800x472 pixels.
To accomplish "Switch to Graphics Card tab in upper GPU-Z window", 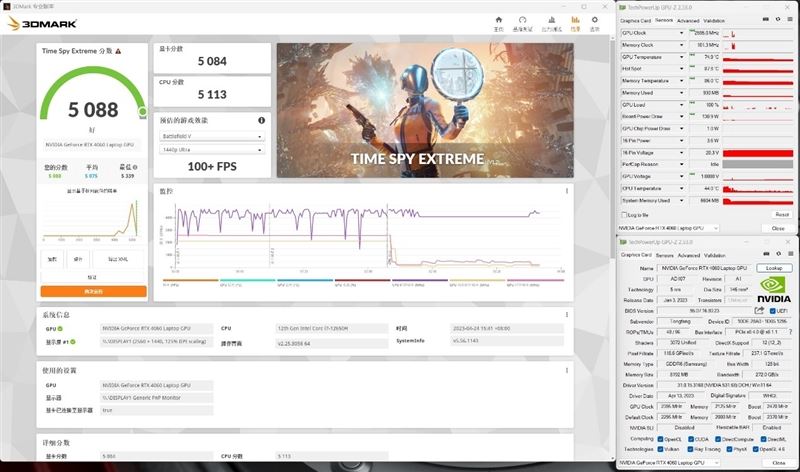I will point(635,20).
